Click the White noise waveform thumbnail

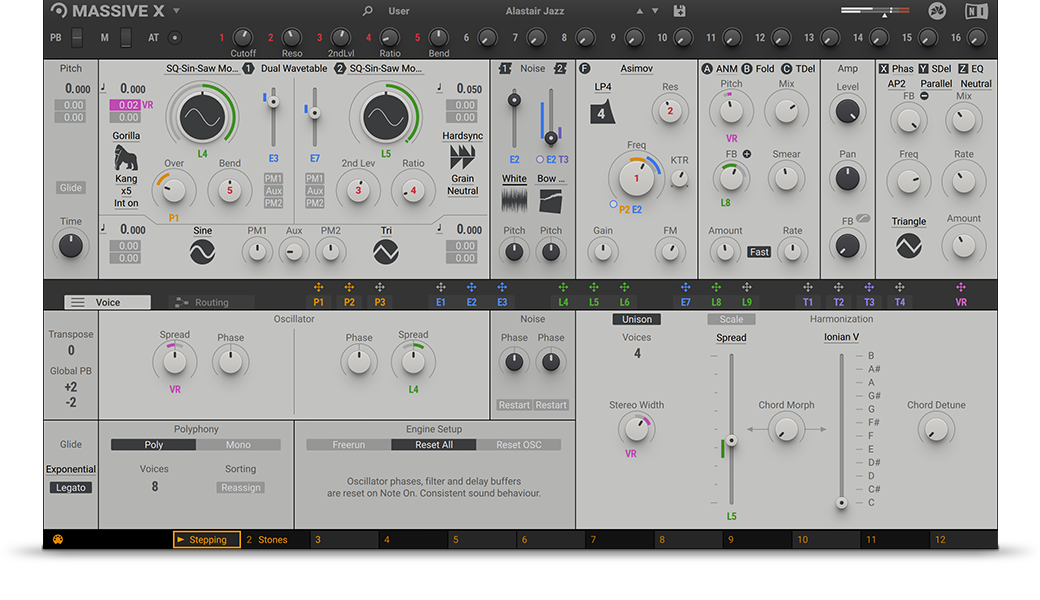[x=514, y=200]
